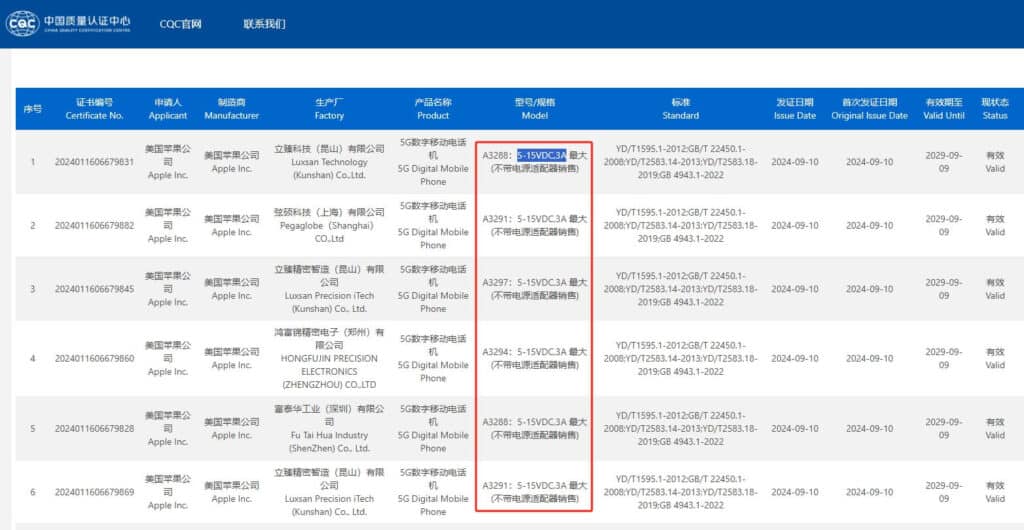Select certificate number 2024011606679882
Image resolution: width=1024 pixels, height=530 pixels.
[x=94, y=225]
